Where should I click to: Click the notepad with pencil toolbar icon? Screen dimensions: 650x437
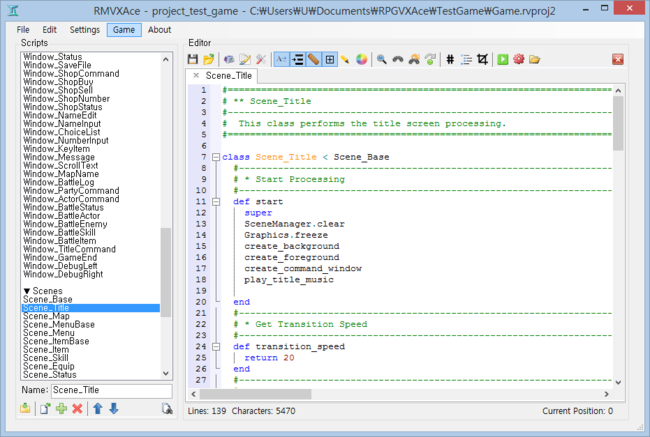[x=245, y=59]
